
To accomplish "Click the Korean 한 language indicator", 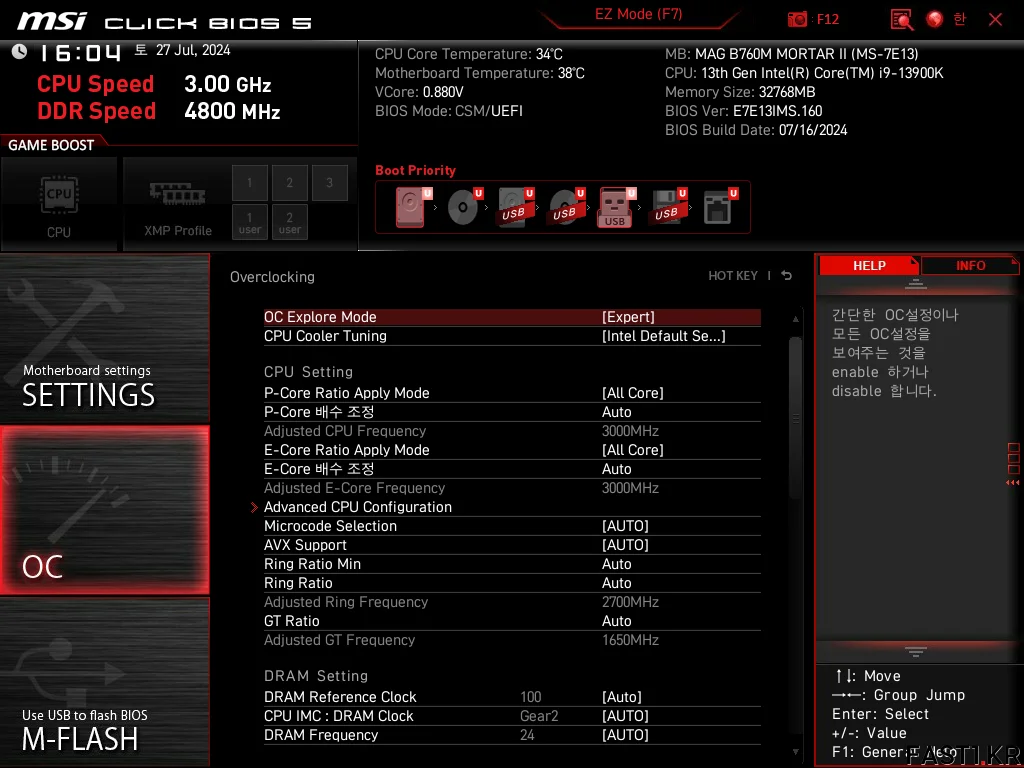I will click(x=959, y=19).
